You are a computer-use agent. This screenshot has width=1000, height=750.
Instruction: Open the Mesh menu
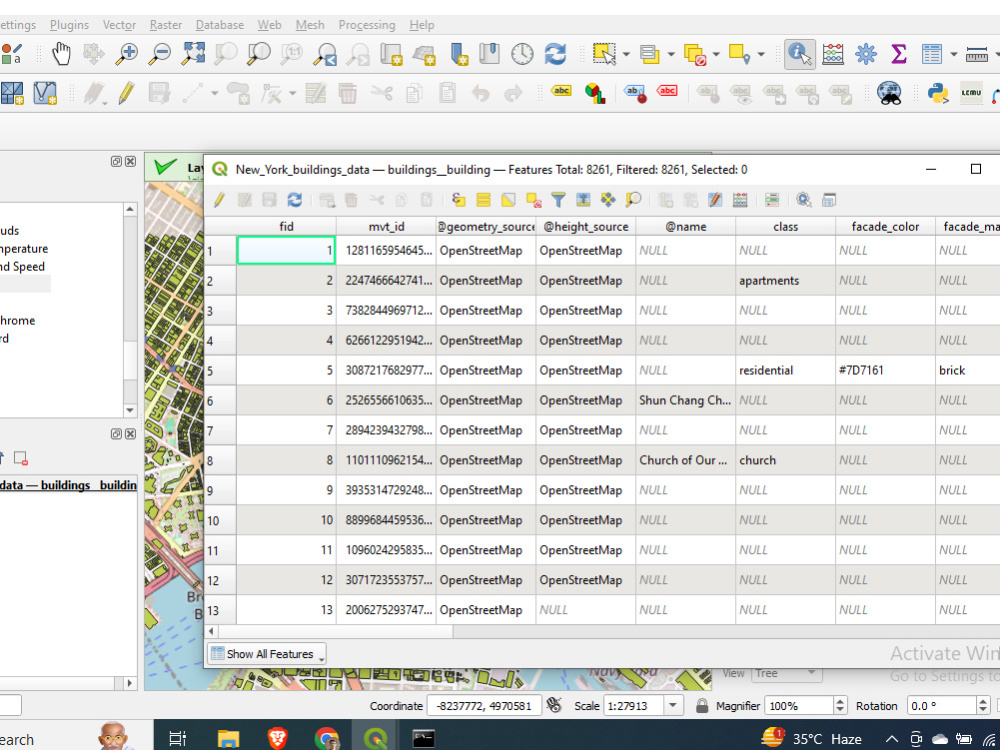(x=310, y=25)
